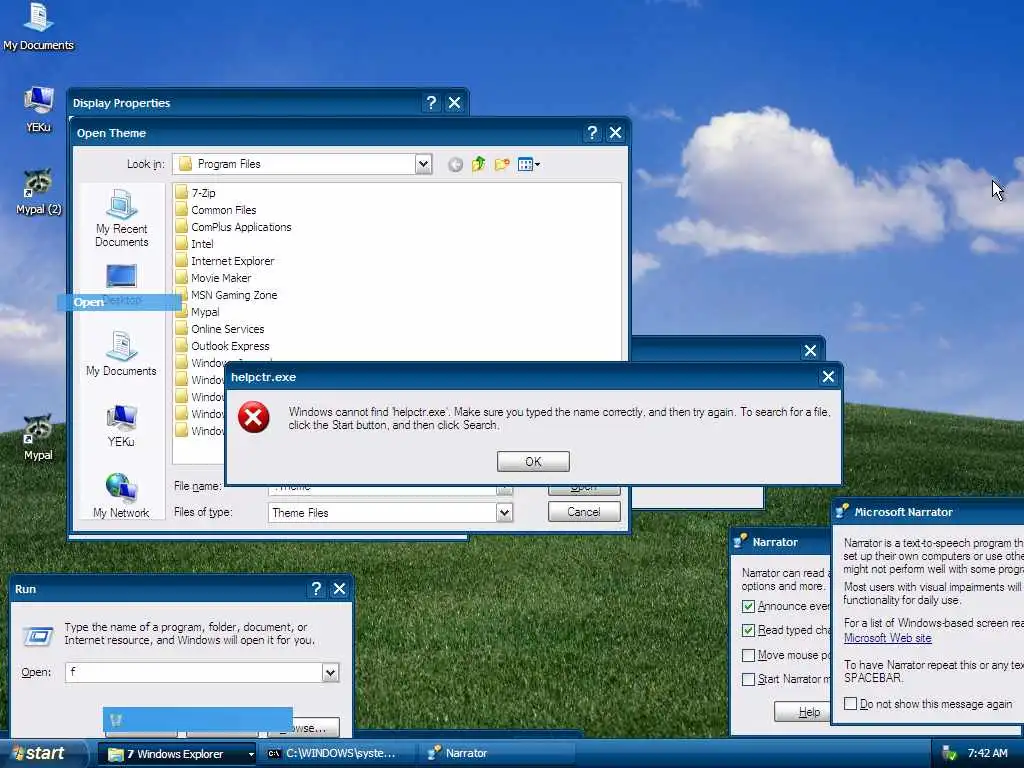Select the Outlook Express folder

coord(222,345)
